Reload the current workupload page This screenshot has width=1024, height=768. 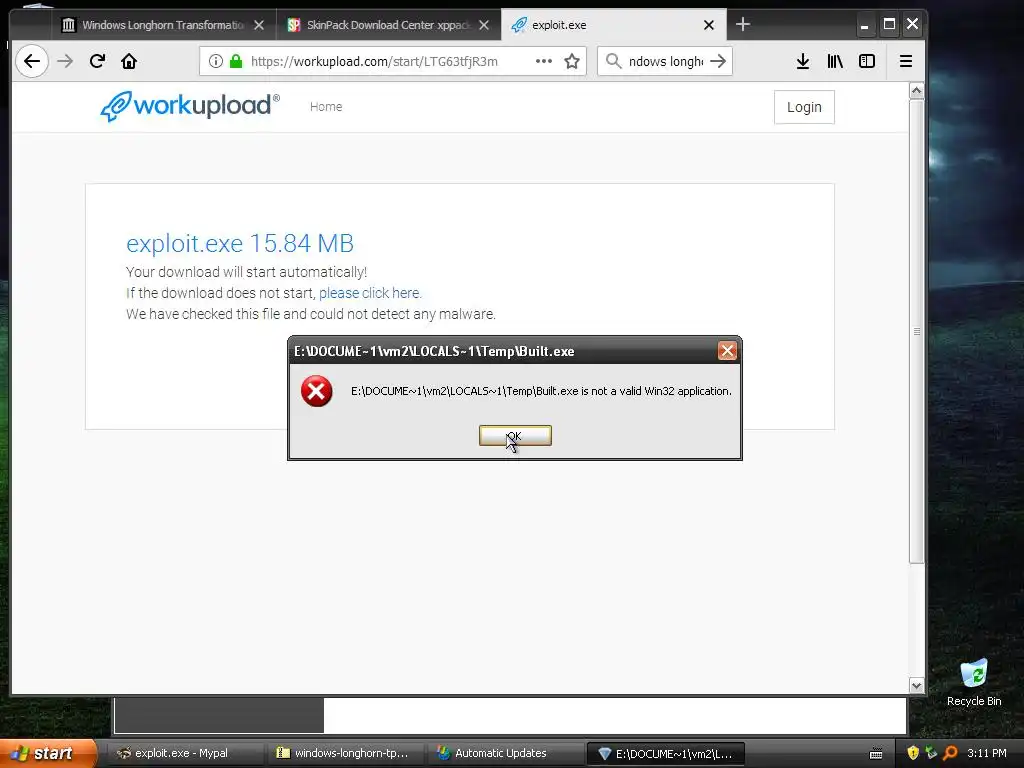coord(97,61)
